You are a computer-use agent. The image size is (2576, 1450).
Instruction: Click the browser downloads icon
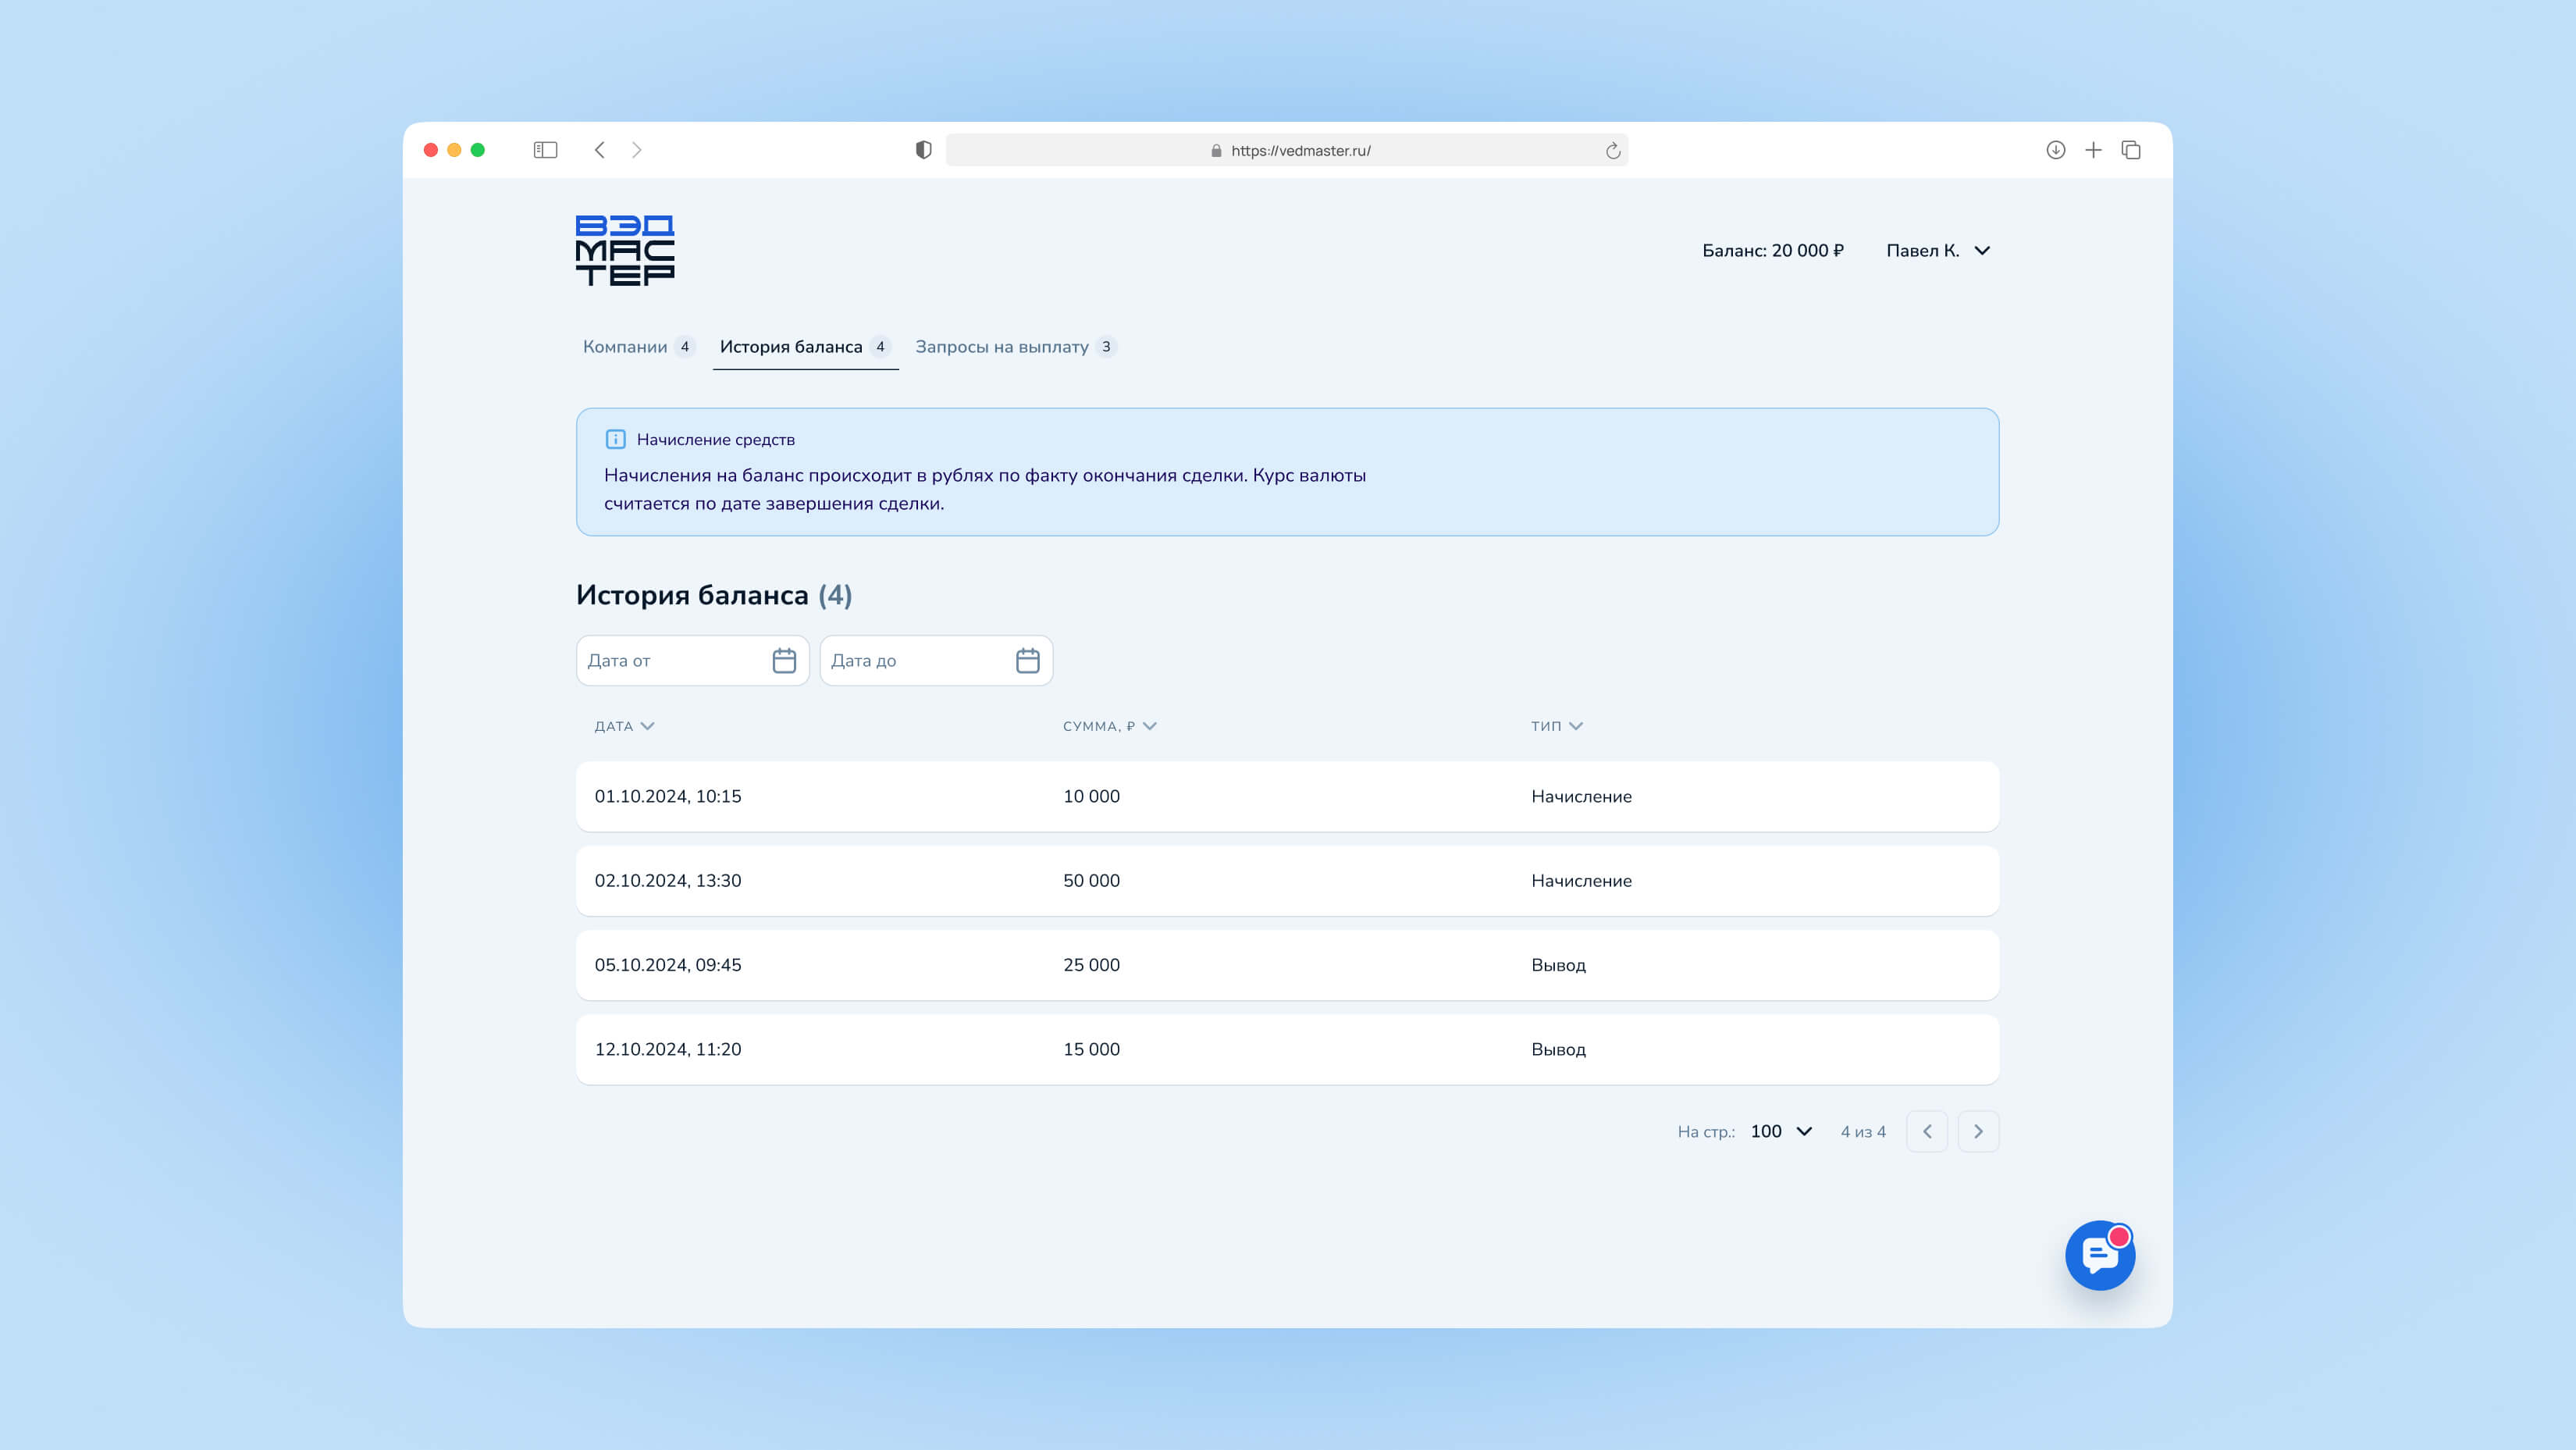click(2055, 150)
